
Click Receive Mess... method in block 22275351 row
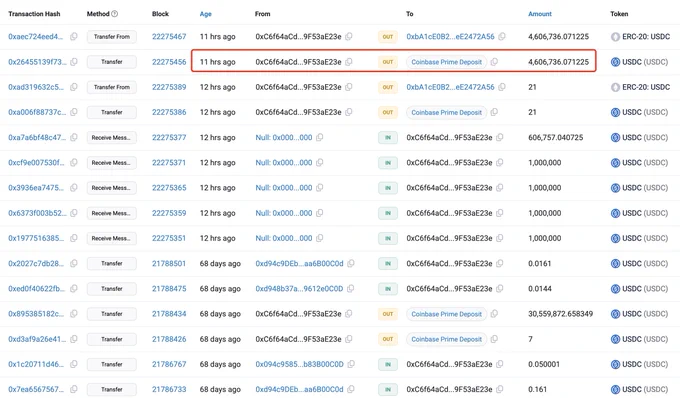112,238
